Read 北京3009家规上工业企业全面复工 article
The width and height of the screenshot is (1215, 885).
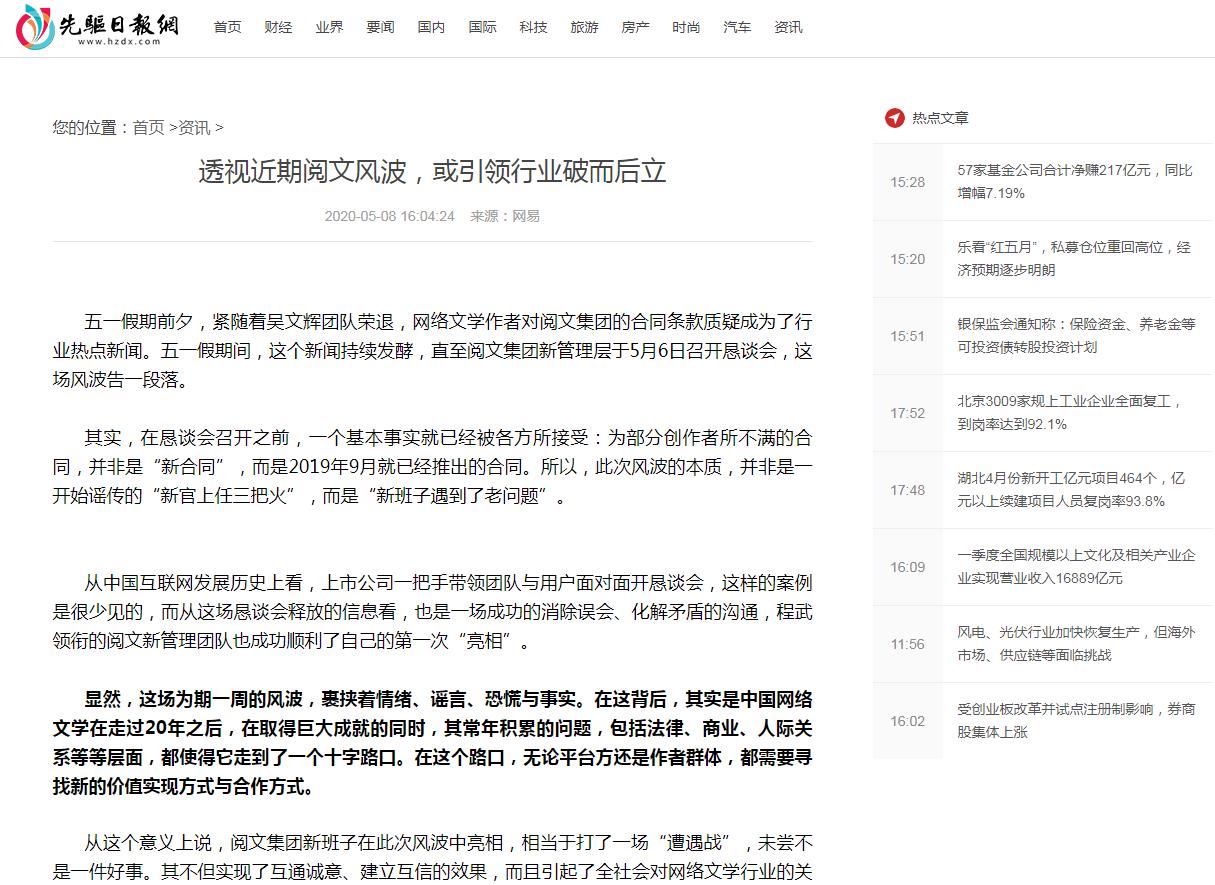click(x=1070, y=413)
